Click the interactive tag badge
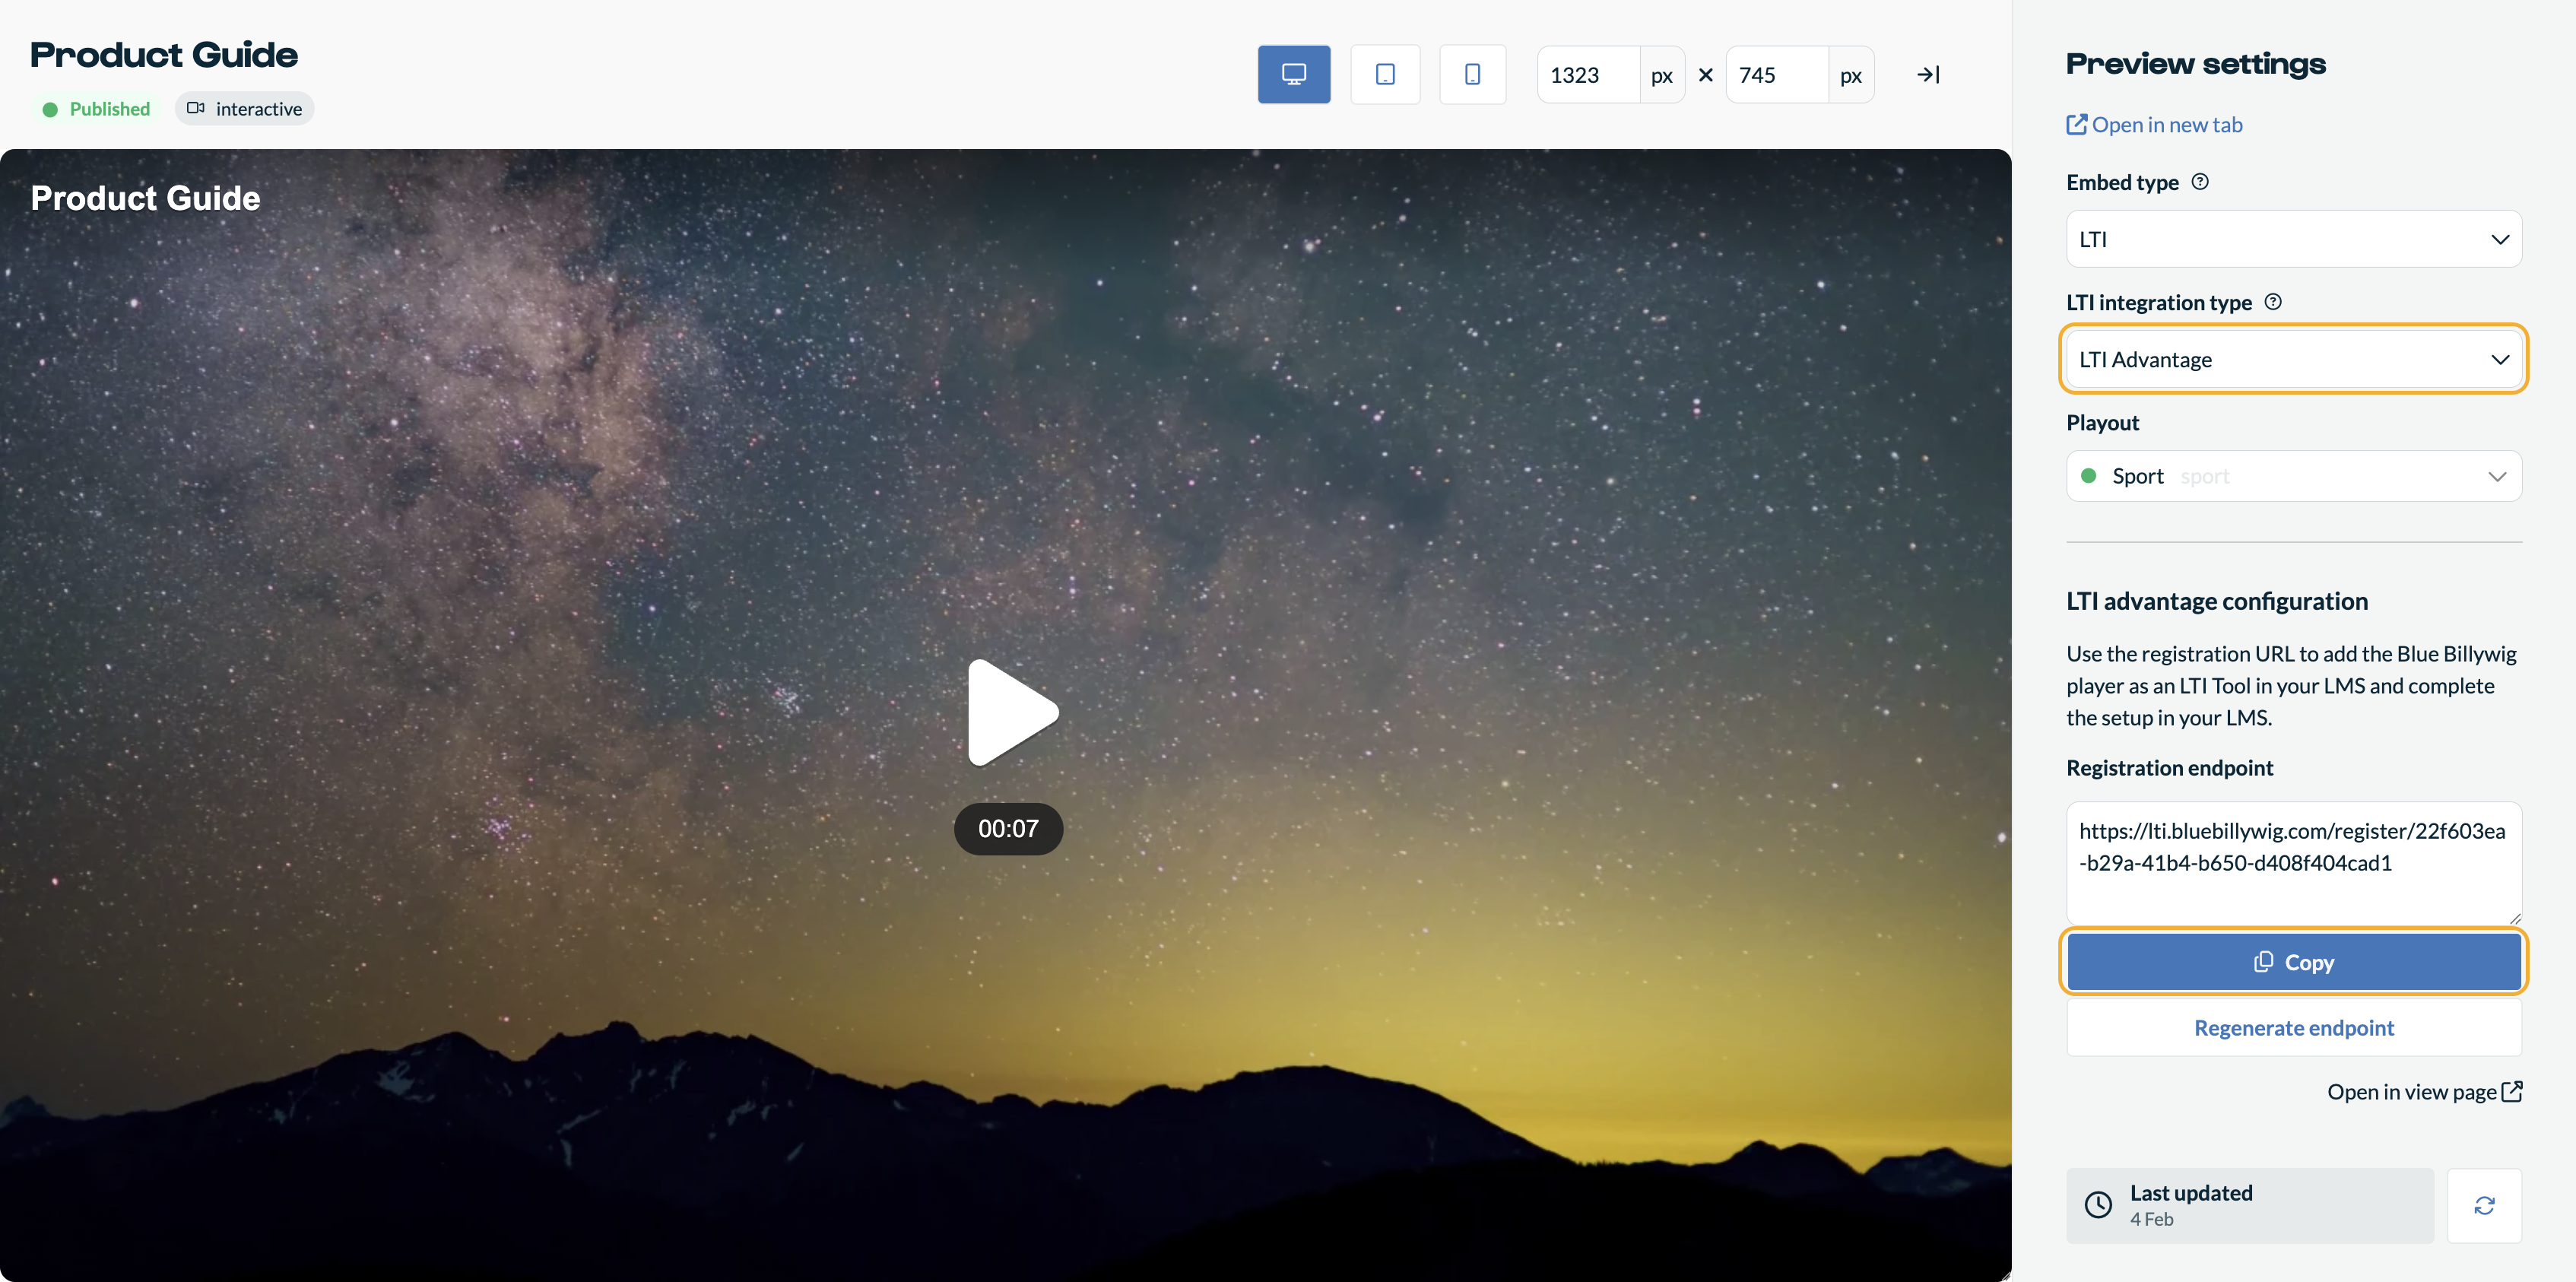The image size is (2576, 1282). click(x=245, y=109)
